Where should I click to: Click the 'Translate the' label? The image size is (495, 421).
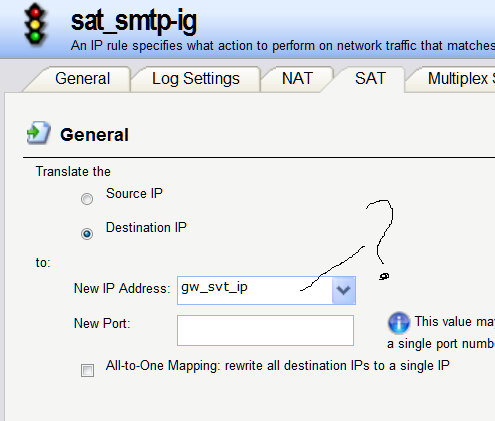pyautogui.click(x=73, y=171)
